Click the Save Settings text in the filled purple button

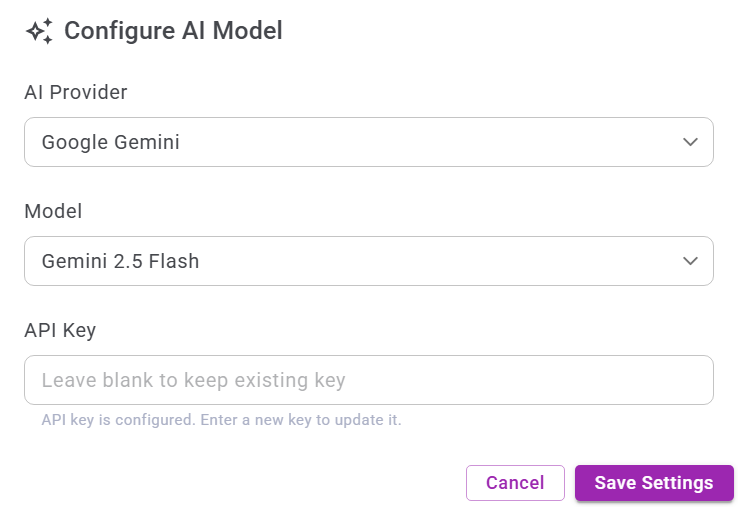coord(654,483)
